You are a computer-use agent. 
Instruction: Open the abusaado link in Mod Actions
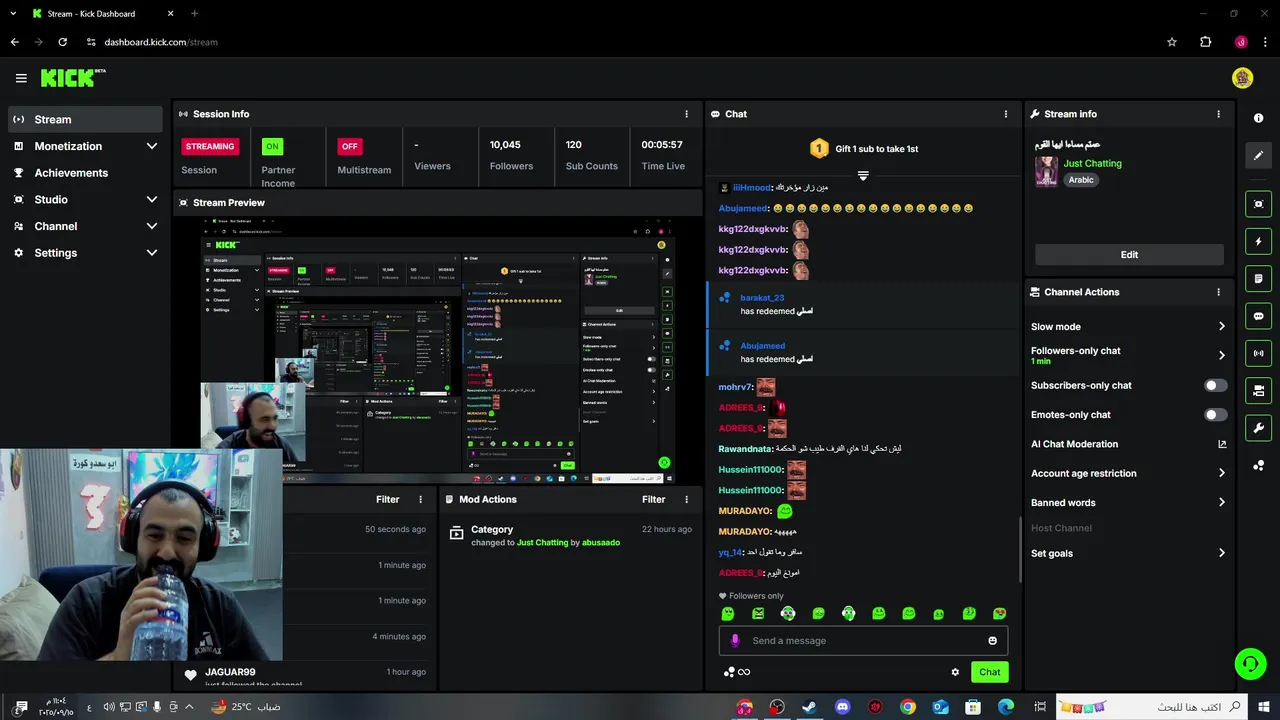(601, 542)
